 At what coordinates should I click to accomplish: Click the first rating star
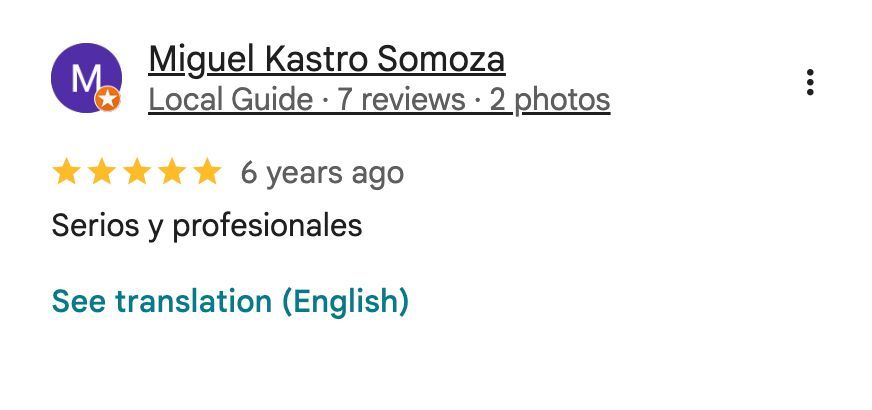66,173
